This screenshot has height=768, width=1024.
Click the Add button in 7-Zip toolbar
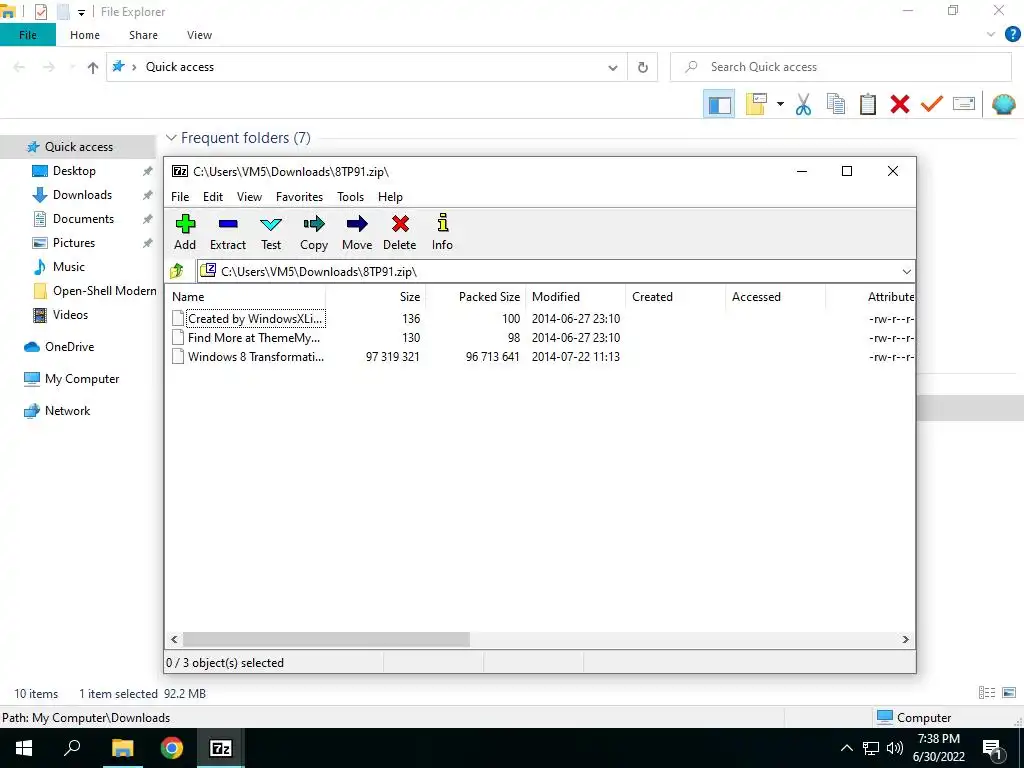pos(185,232)
